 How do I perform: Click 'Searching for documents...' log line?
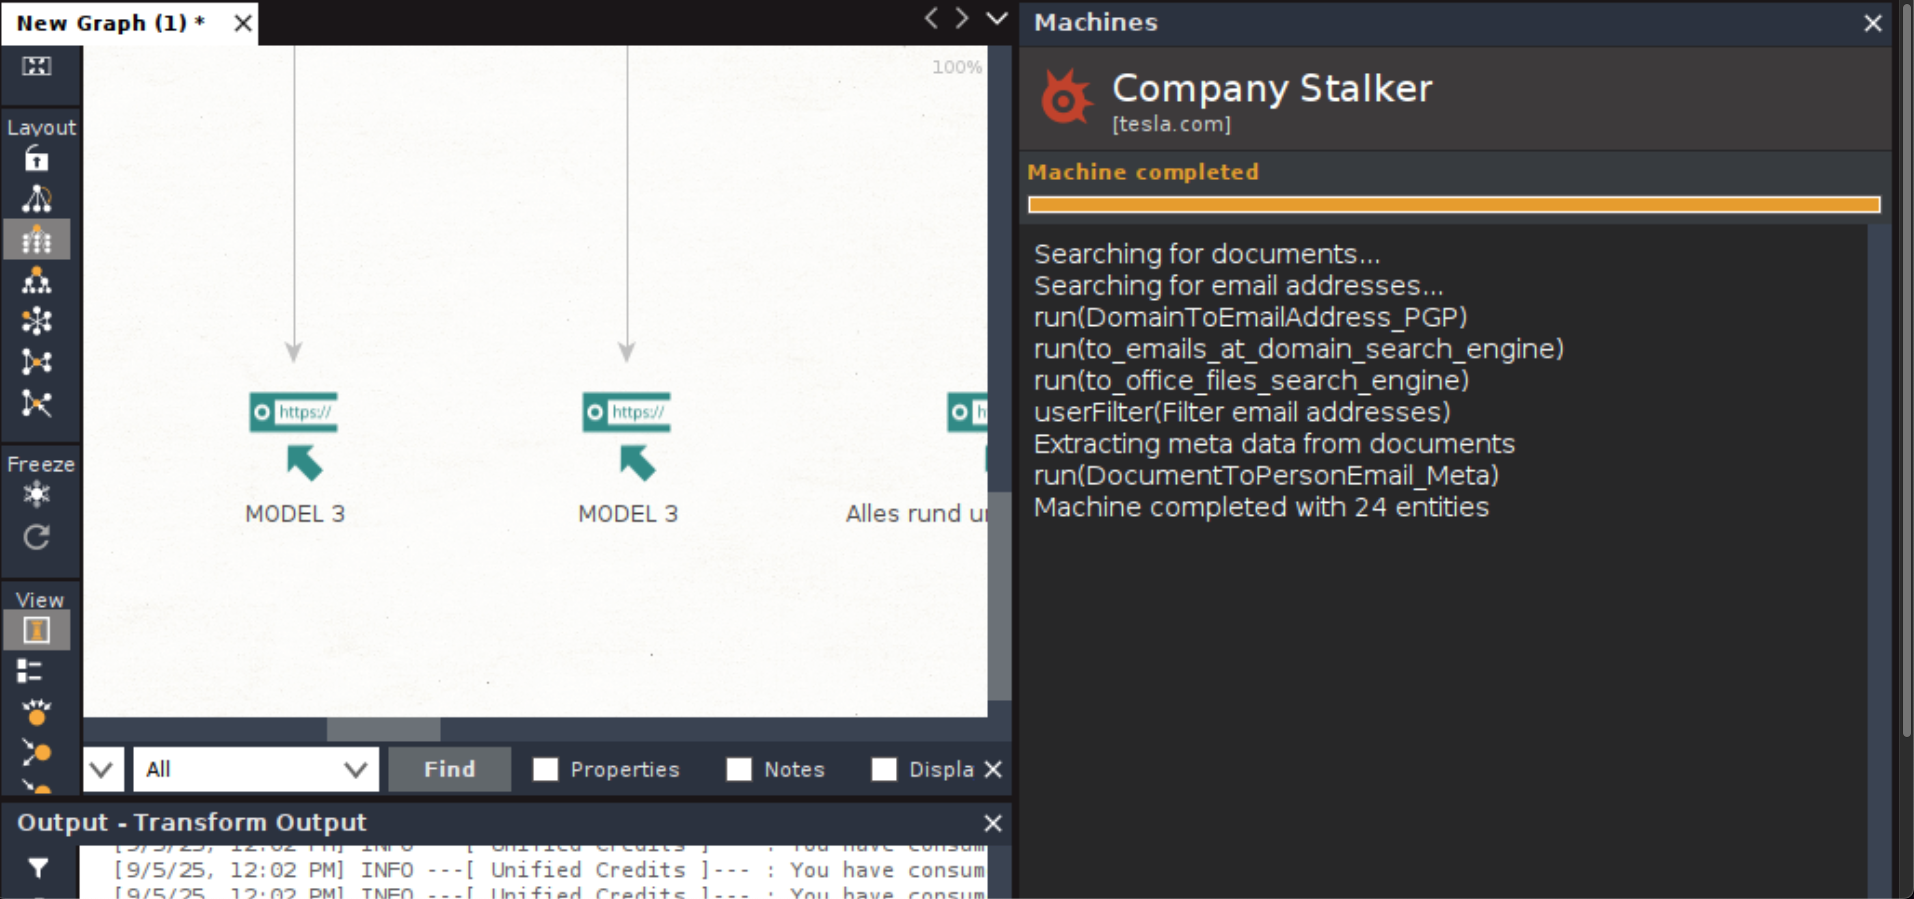(x=1207, y=254)
